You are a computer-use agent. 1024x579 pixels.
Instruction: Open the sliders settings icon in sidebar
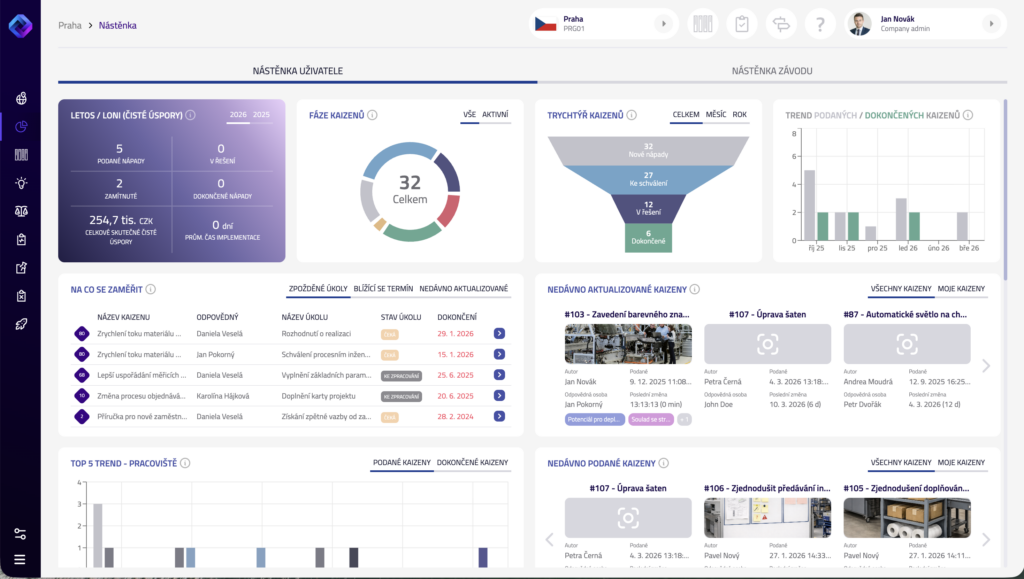20,534
